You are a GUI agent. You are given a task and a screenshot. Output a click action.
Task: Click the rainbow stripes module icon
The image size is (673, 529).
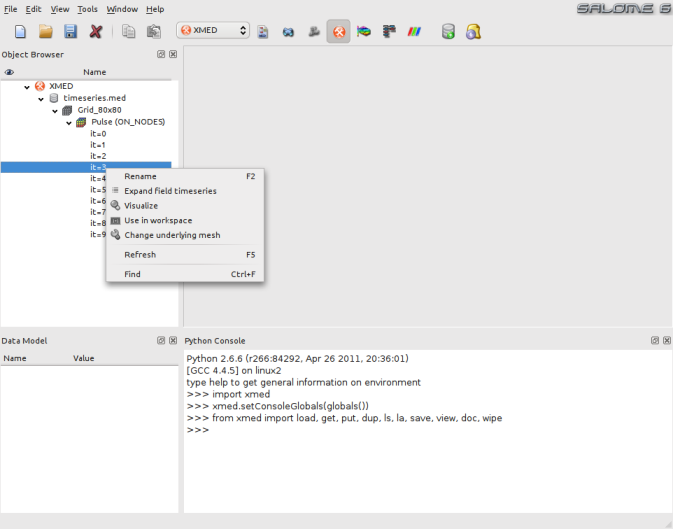pyautogui.click(x=414, y=31)
